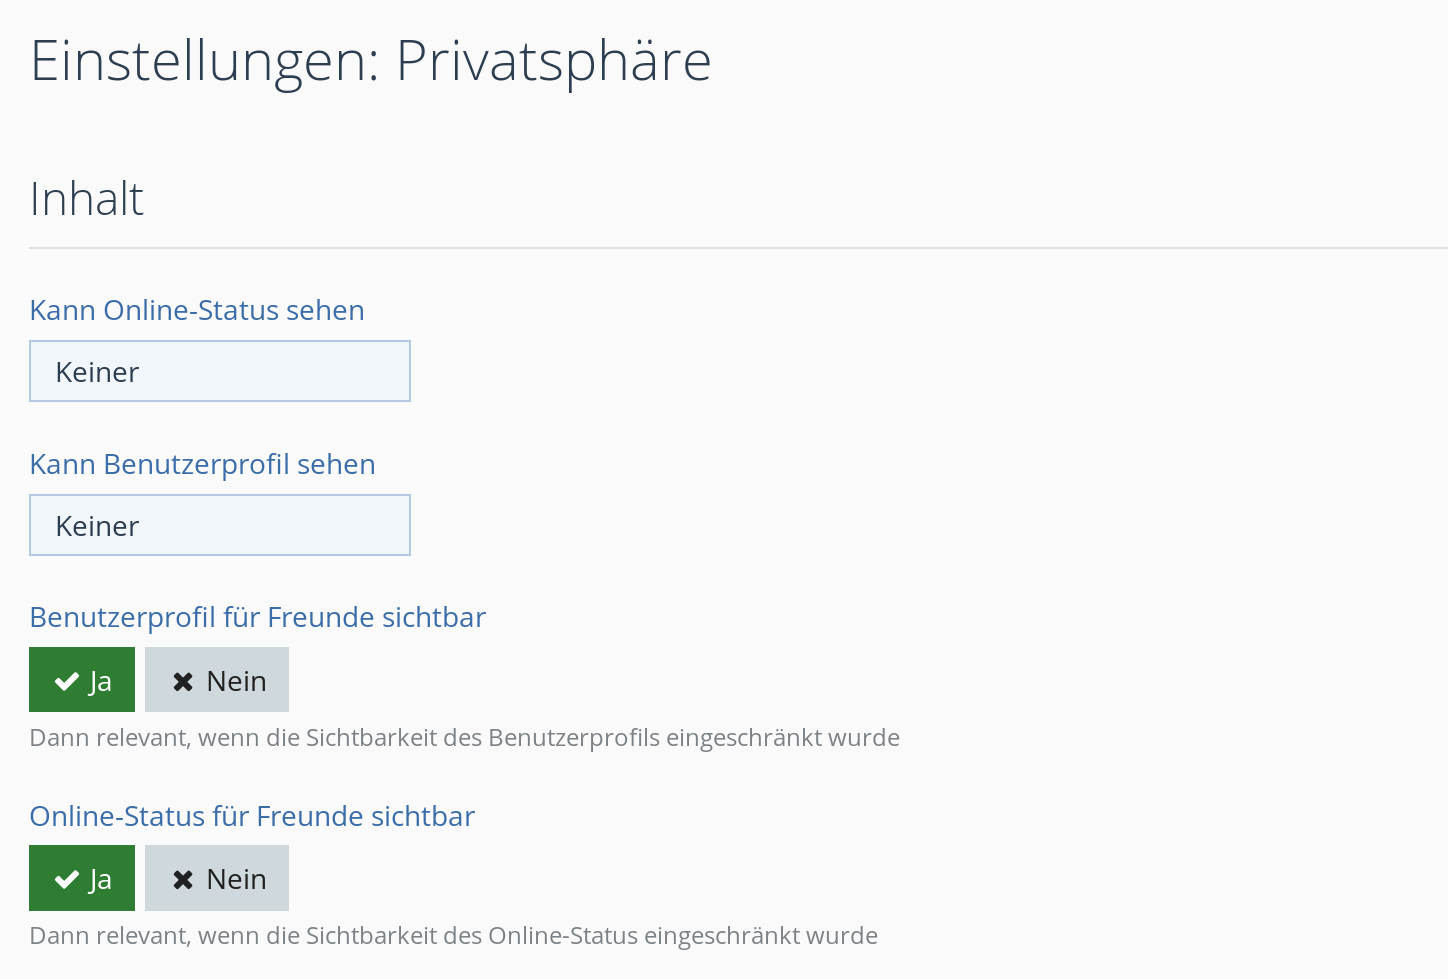Click X icon in Benutzerprofil Nein button
Viewport: 1448px width, 979px height.
point(183,681)
